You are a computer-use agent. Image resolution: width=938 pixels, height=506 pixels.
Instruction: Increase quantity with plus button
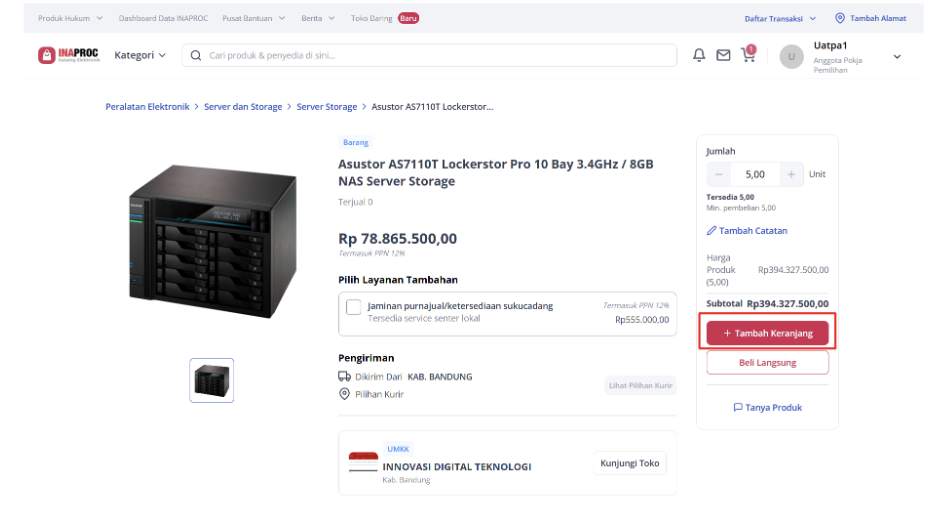coord(791,174)
